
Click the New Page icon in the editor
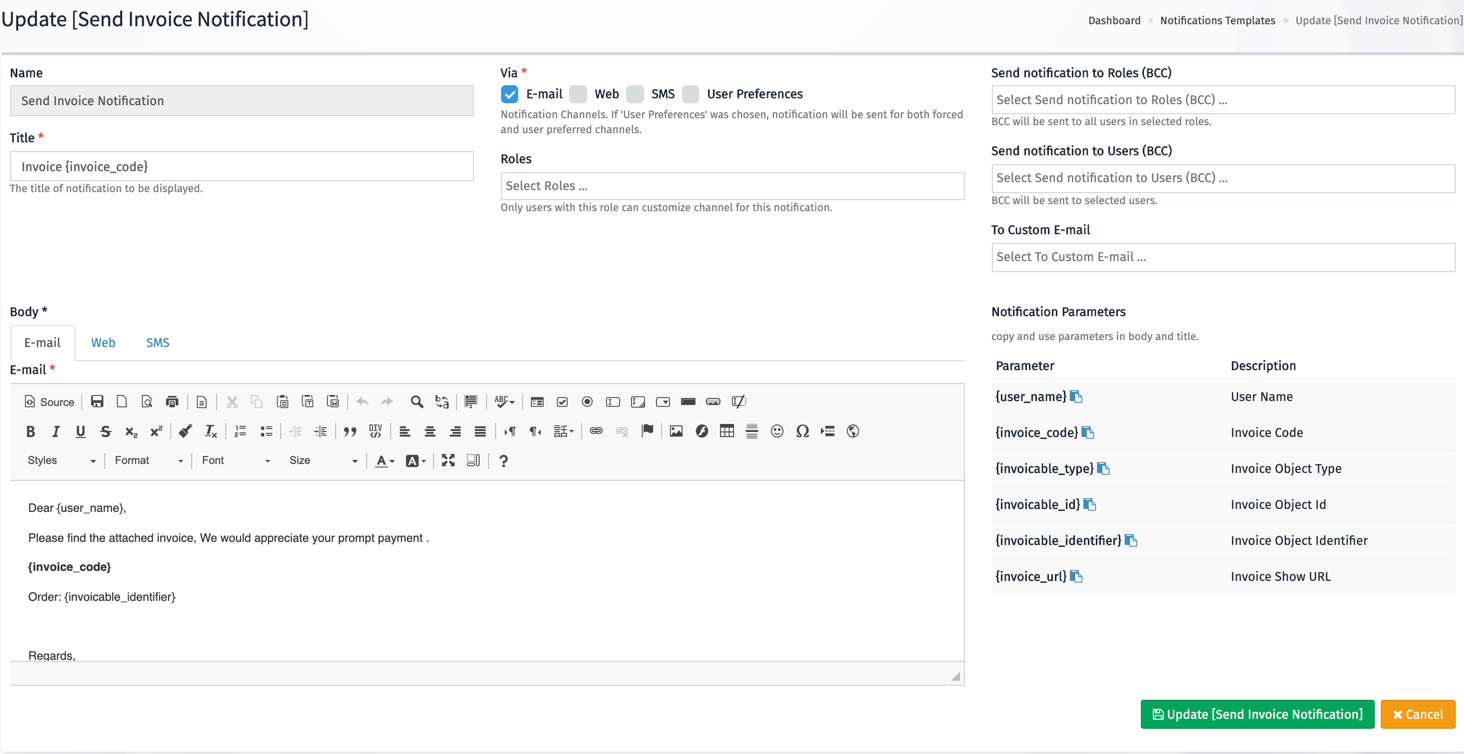(x=122, y=402)
